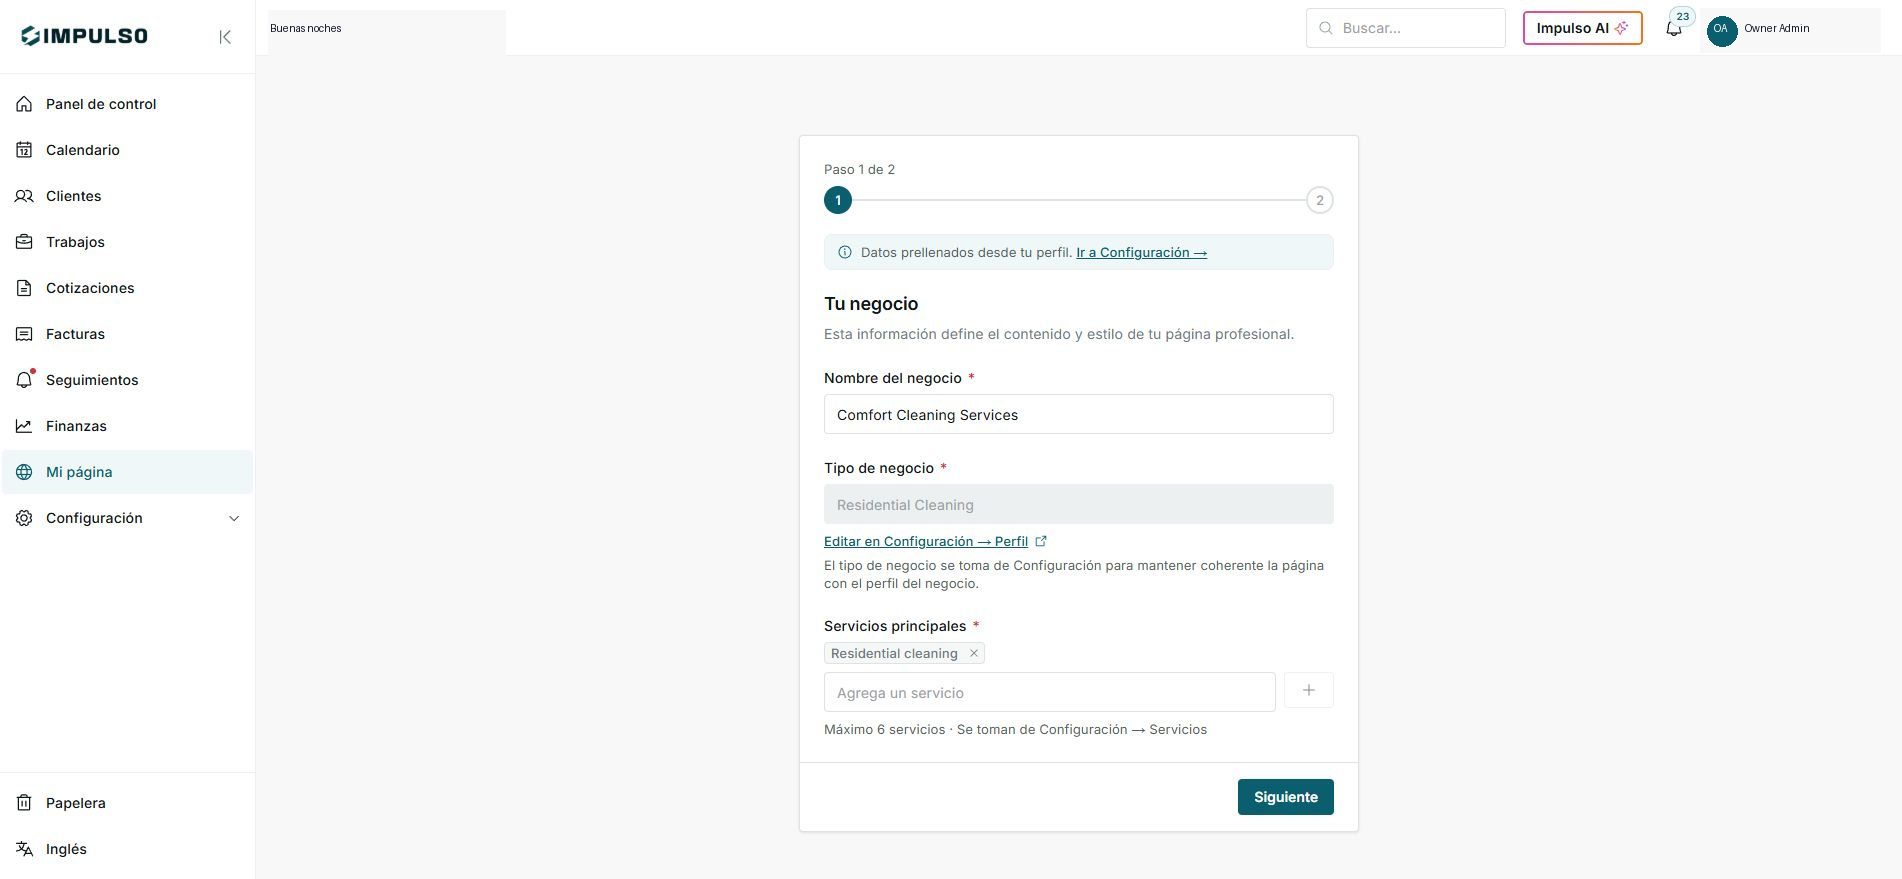Click the plus icon to add service
1902x879 pixels.
click(x=1308, y=690)
